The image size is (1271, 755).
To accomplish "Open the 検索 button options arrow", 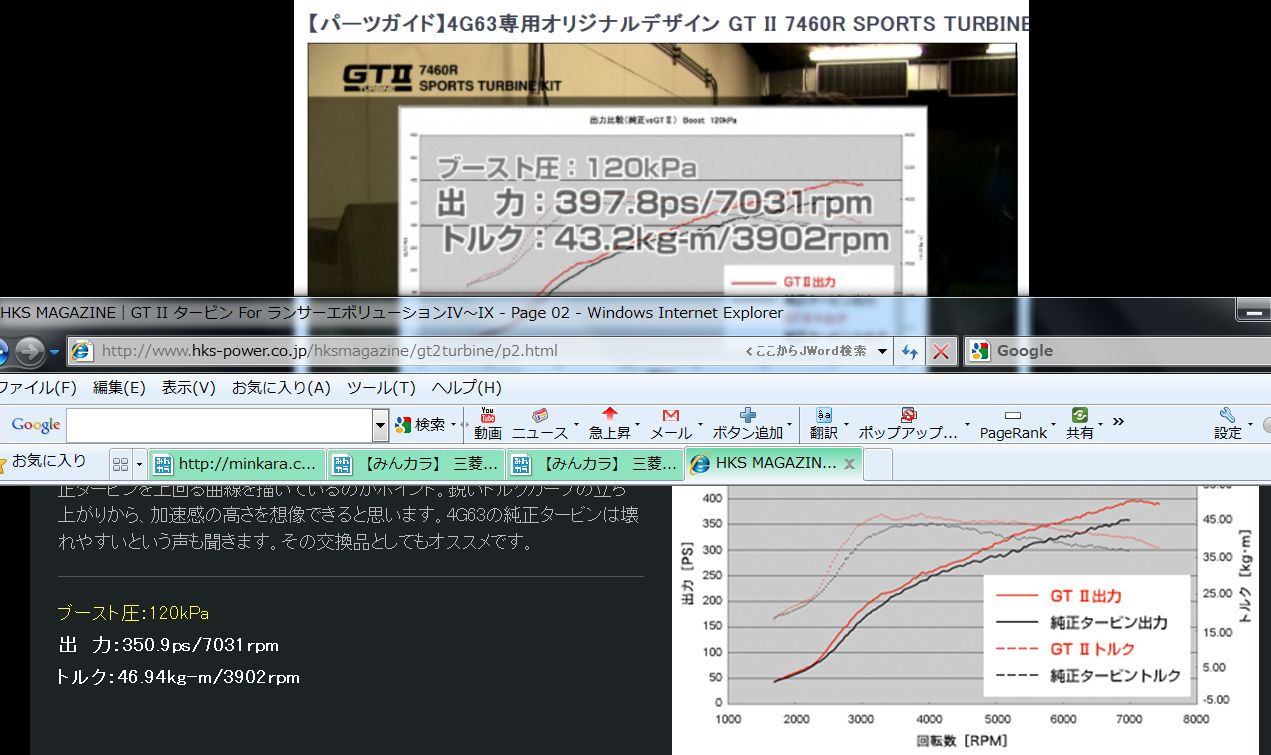I will tap(454, 426).
